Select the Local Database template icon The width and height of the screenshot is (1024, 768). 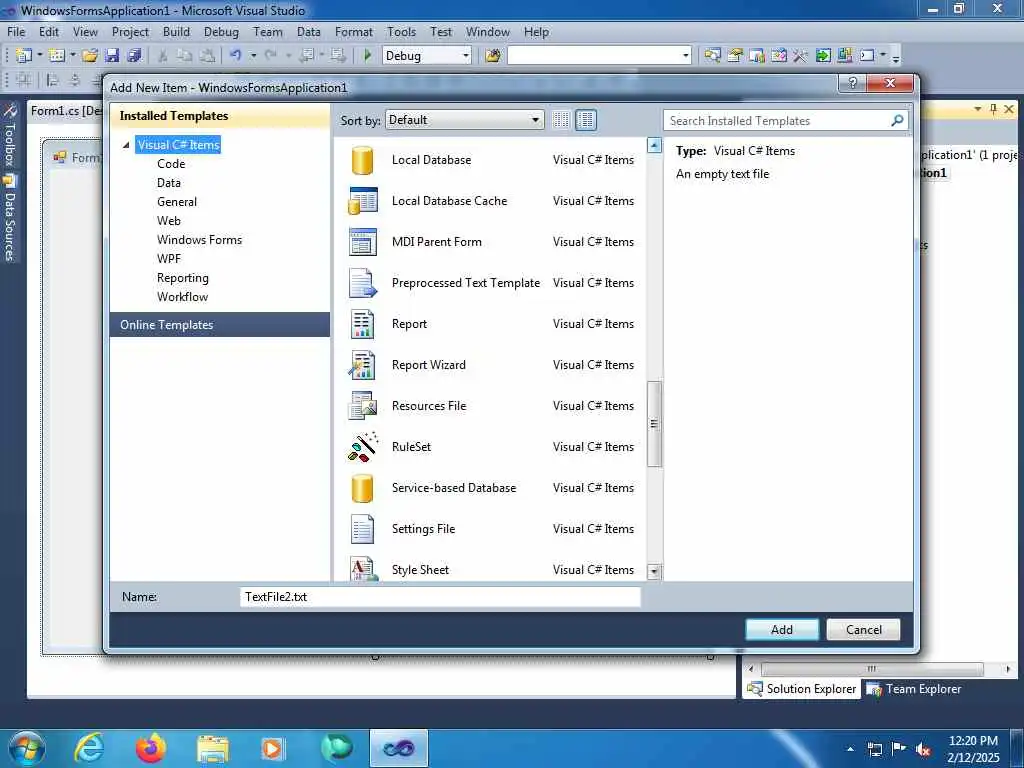pyautogui.click(x=362, y=160)
